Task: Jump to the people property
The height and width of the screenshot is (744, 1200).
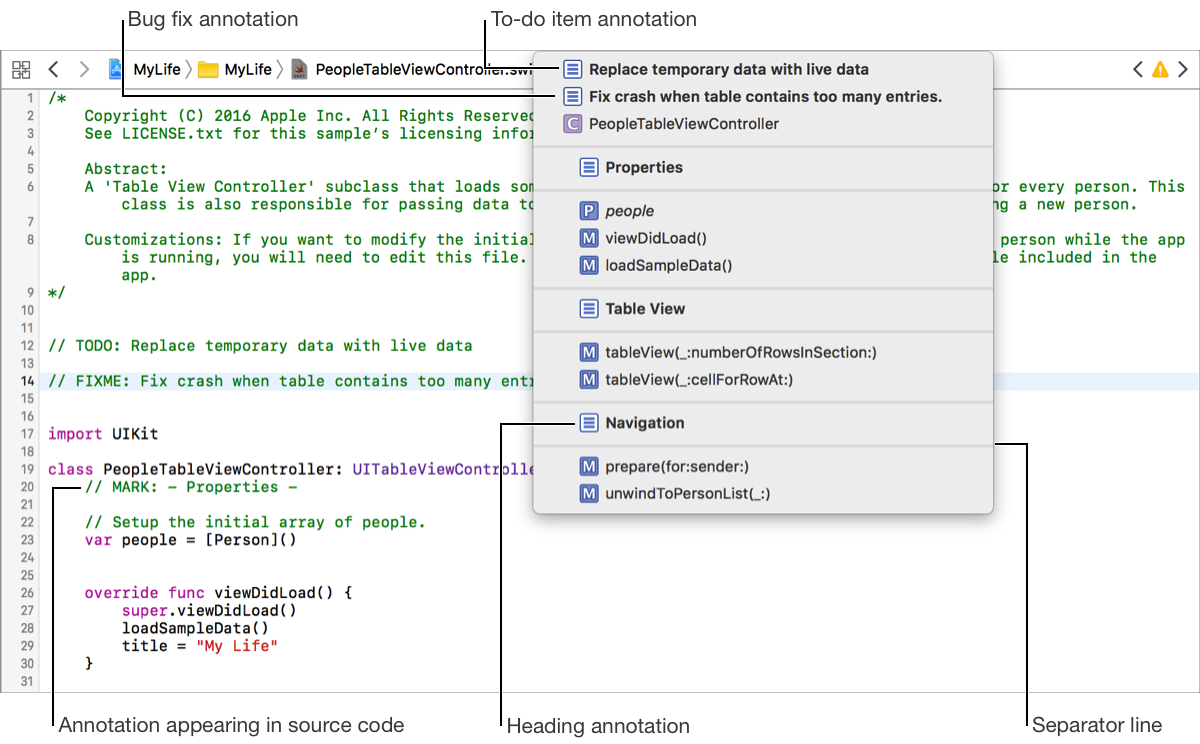Action: click(x=629, y=211)
